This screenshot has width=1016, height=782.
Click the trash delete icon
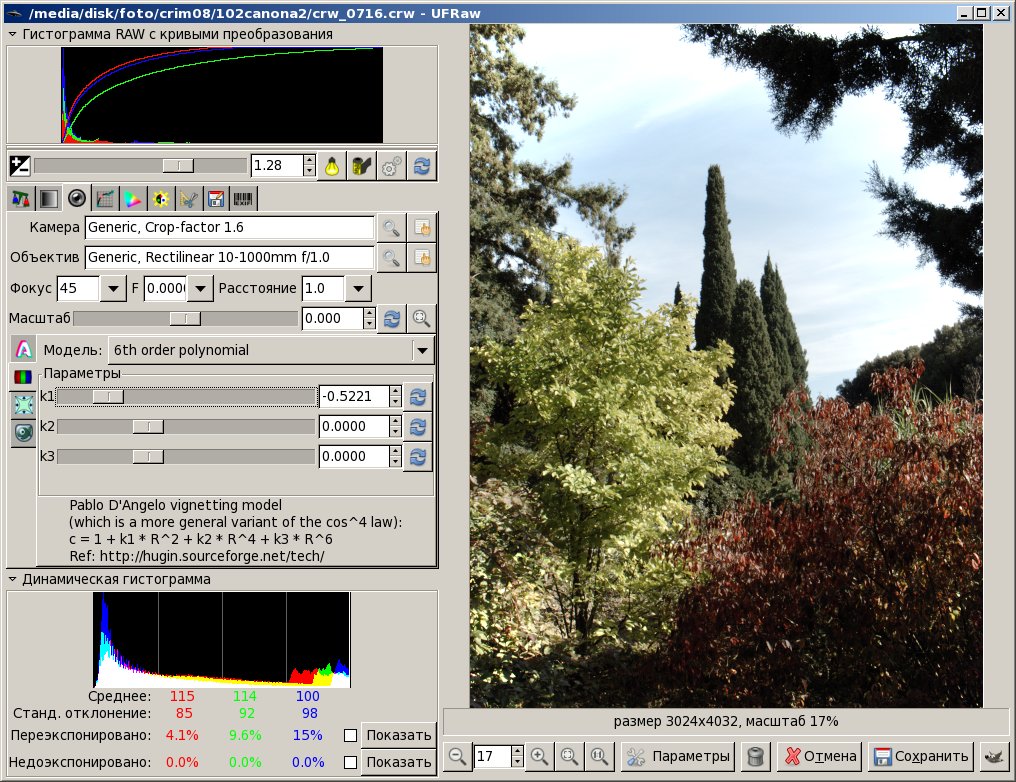(x=756, y=756)
